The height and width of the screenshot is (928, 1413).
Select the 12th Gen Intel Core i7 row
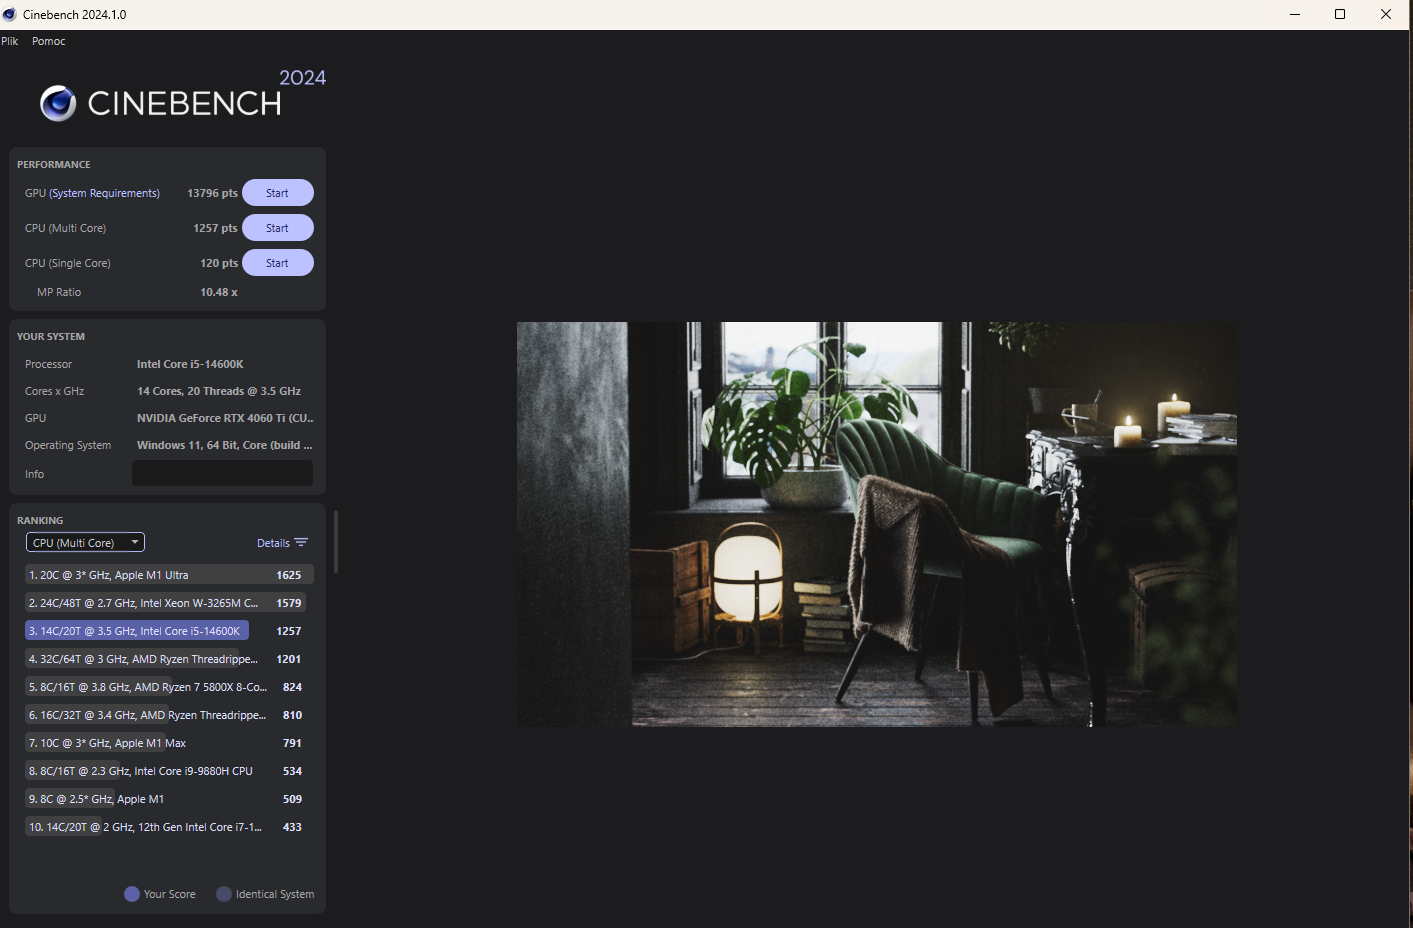(169, 827)
